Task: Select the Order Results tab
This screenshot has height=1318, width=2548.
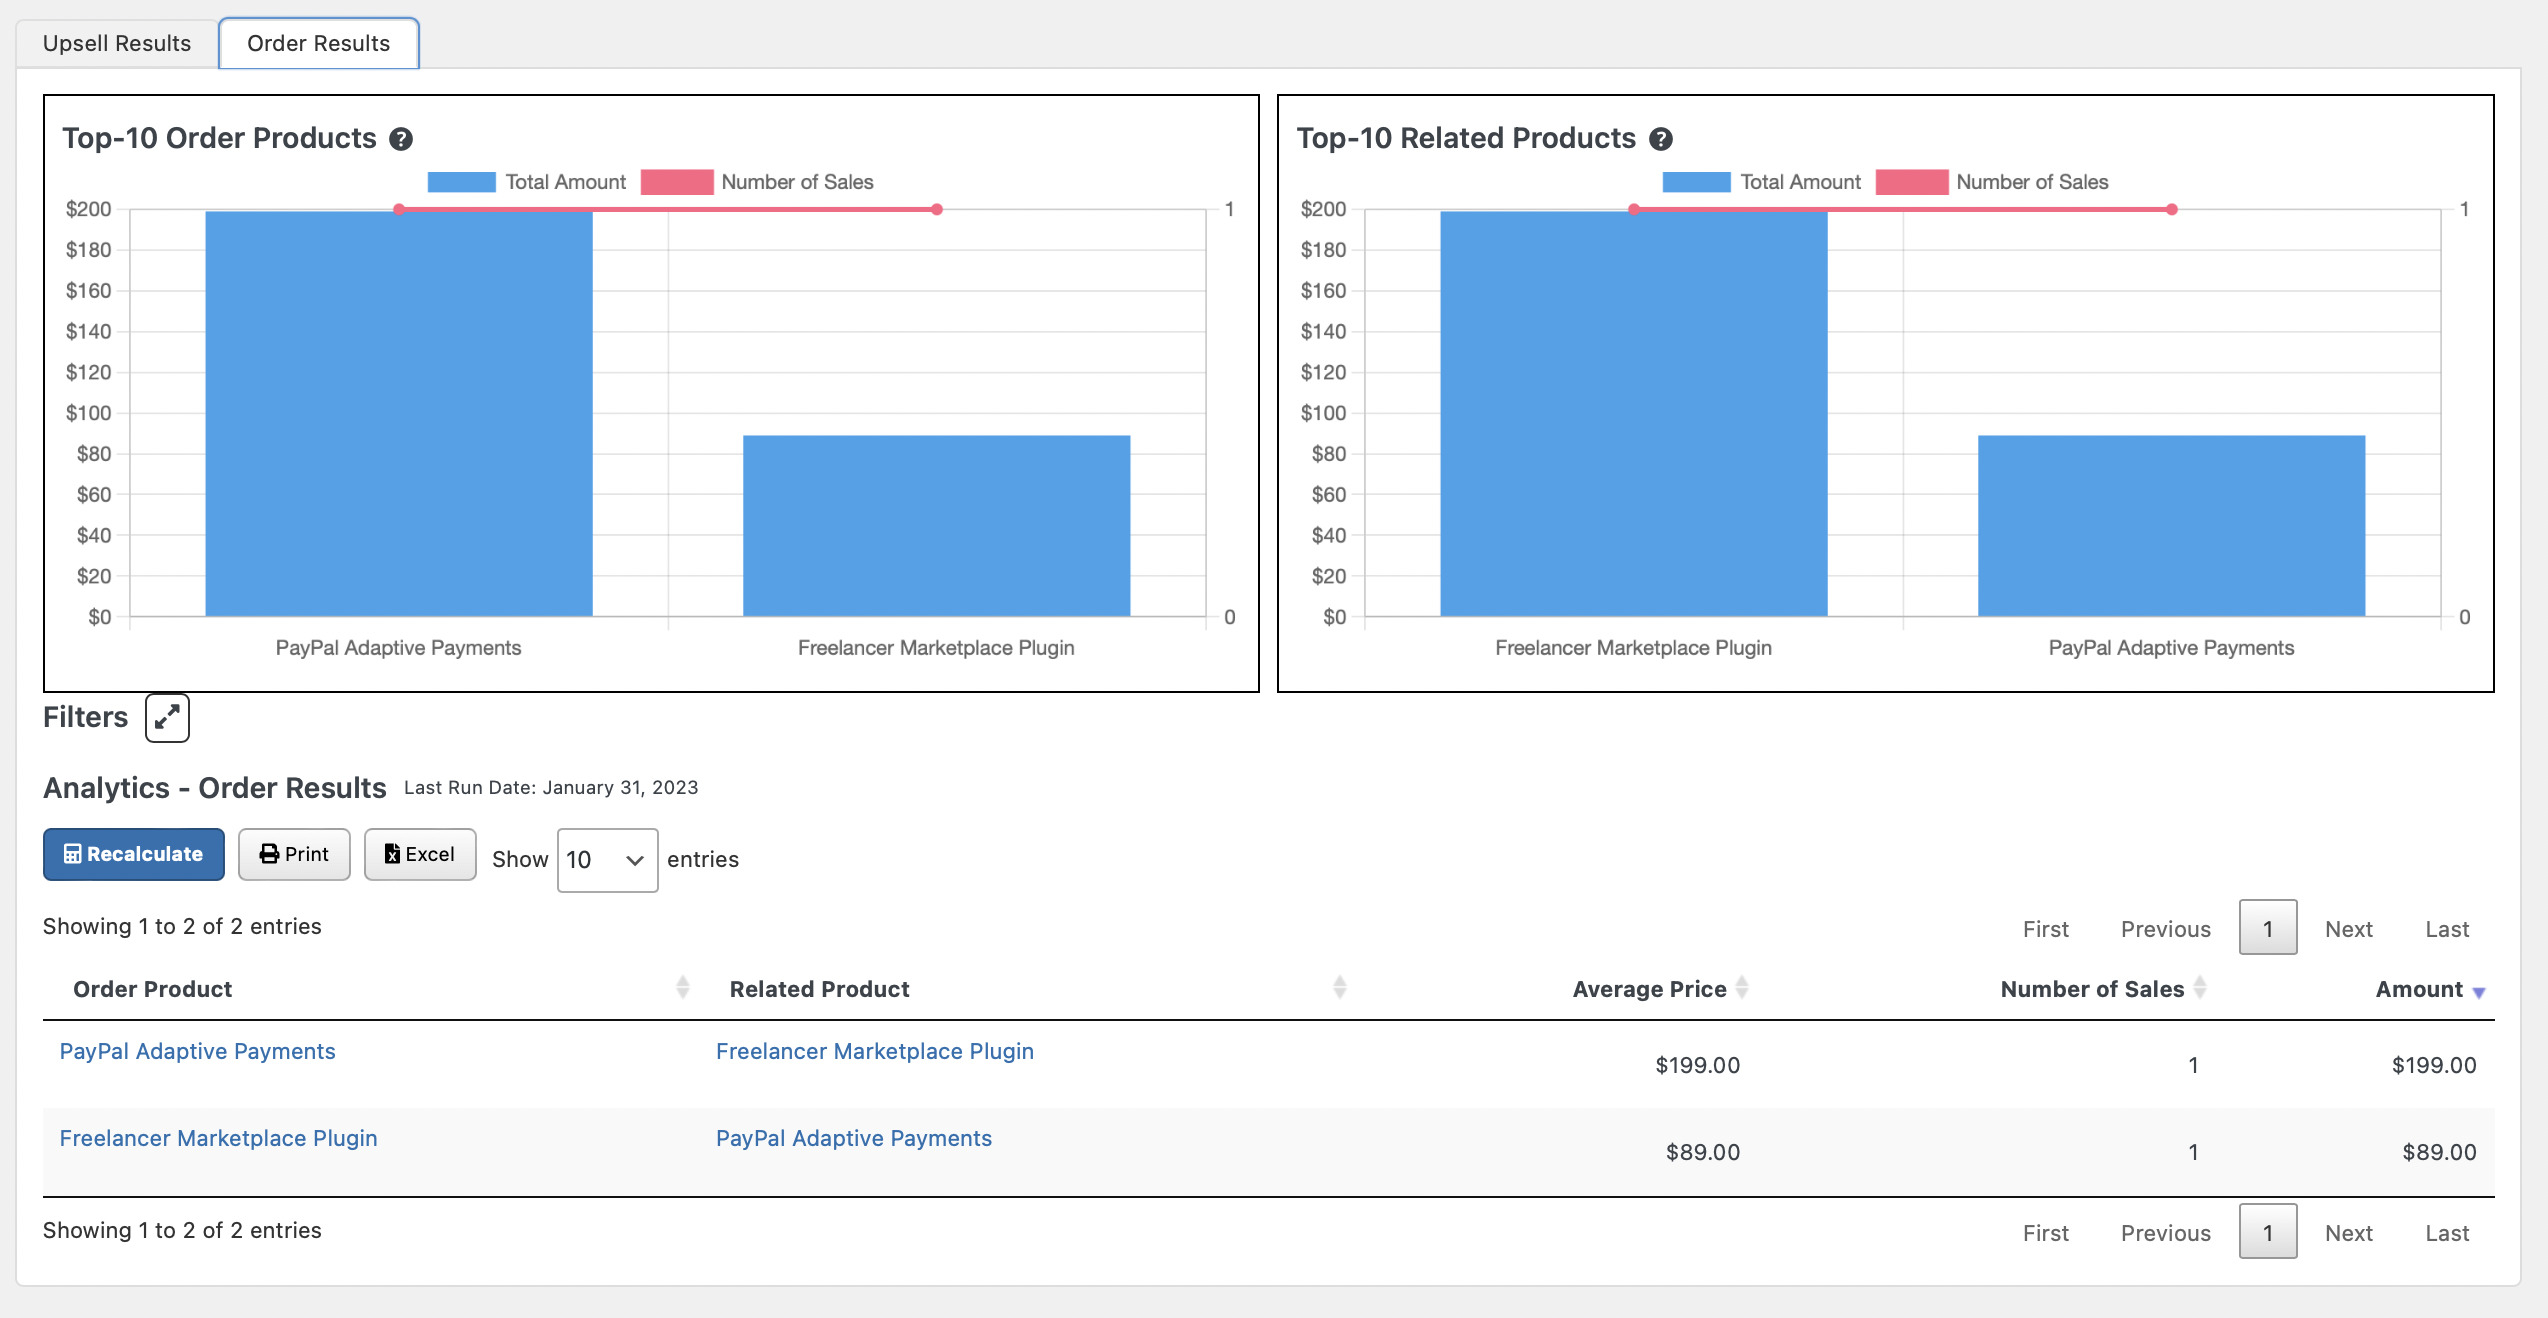Action: pyautogui.click(x=318, y=43)
